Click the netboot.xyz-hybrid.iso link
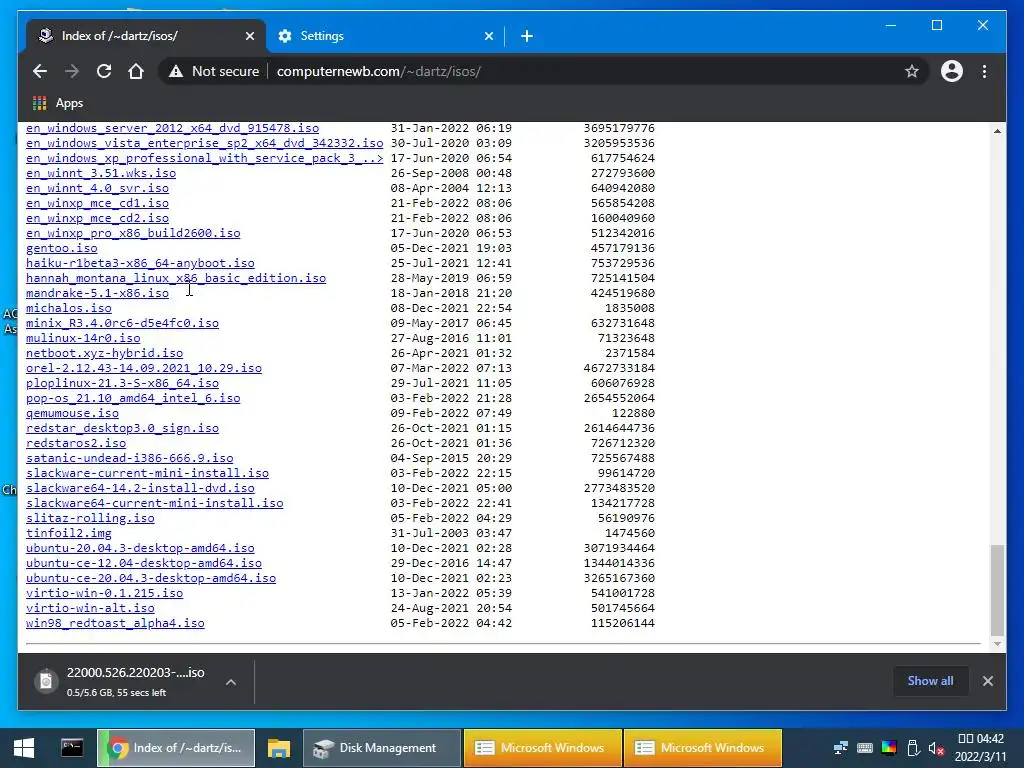 point(104,354)
